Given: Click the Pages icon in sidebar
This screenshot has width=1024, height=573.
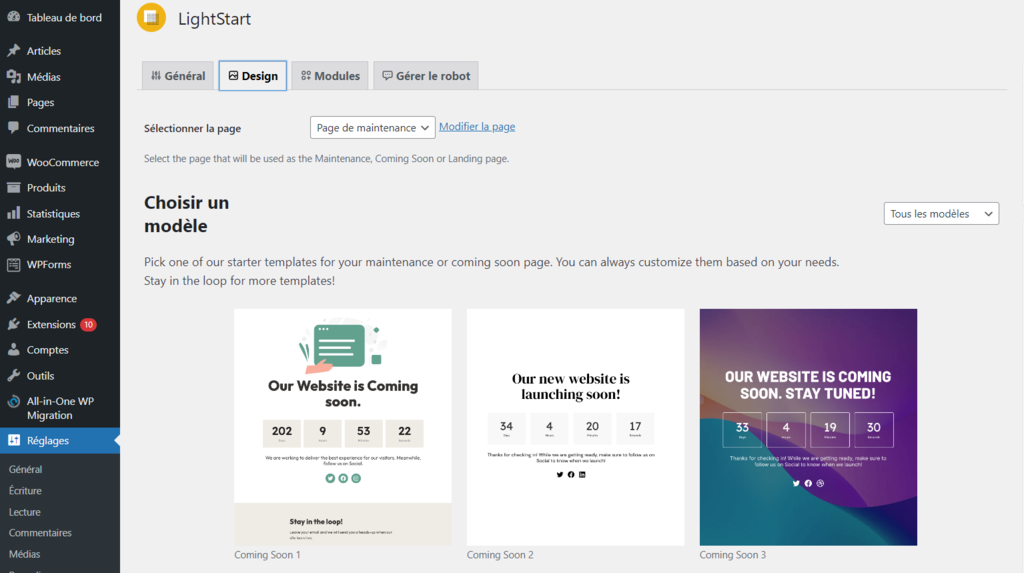Looking at the screenshot, I should tap(14, 102).
